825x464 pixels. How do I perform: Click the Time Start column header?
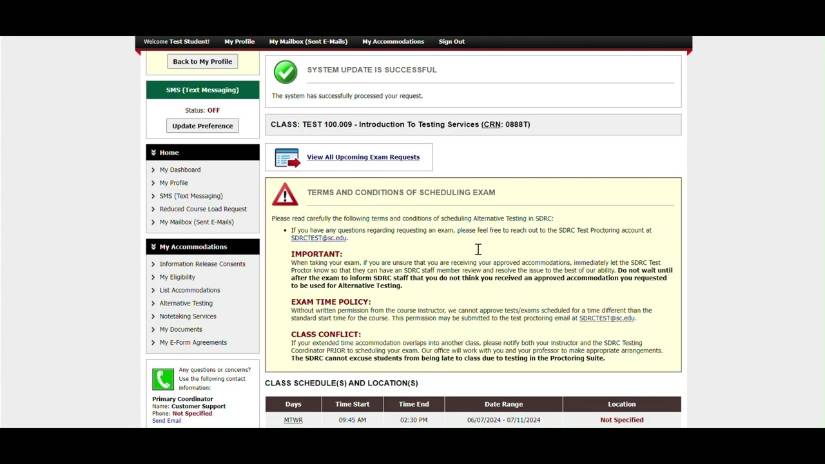click(x=353, y=405)
